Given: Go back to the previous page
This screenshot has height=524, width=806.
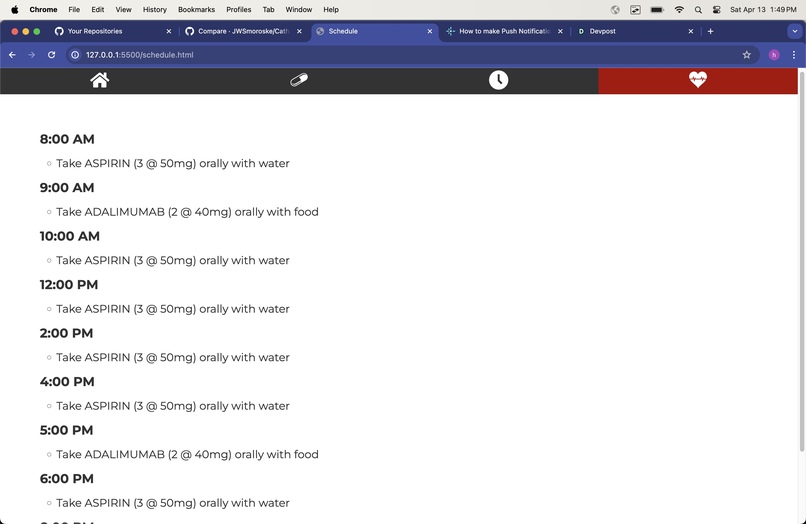Looking at the screenshot, I should [x=12, y=55].
